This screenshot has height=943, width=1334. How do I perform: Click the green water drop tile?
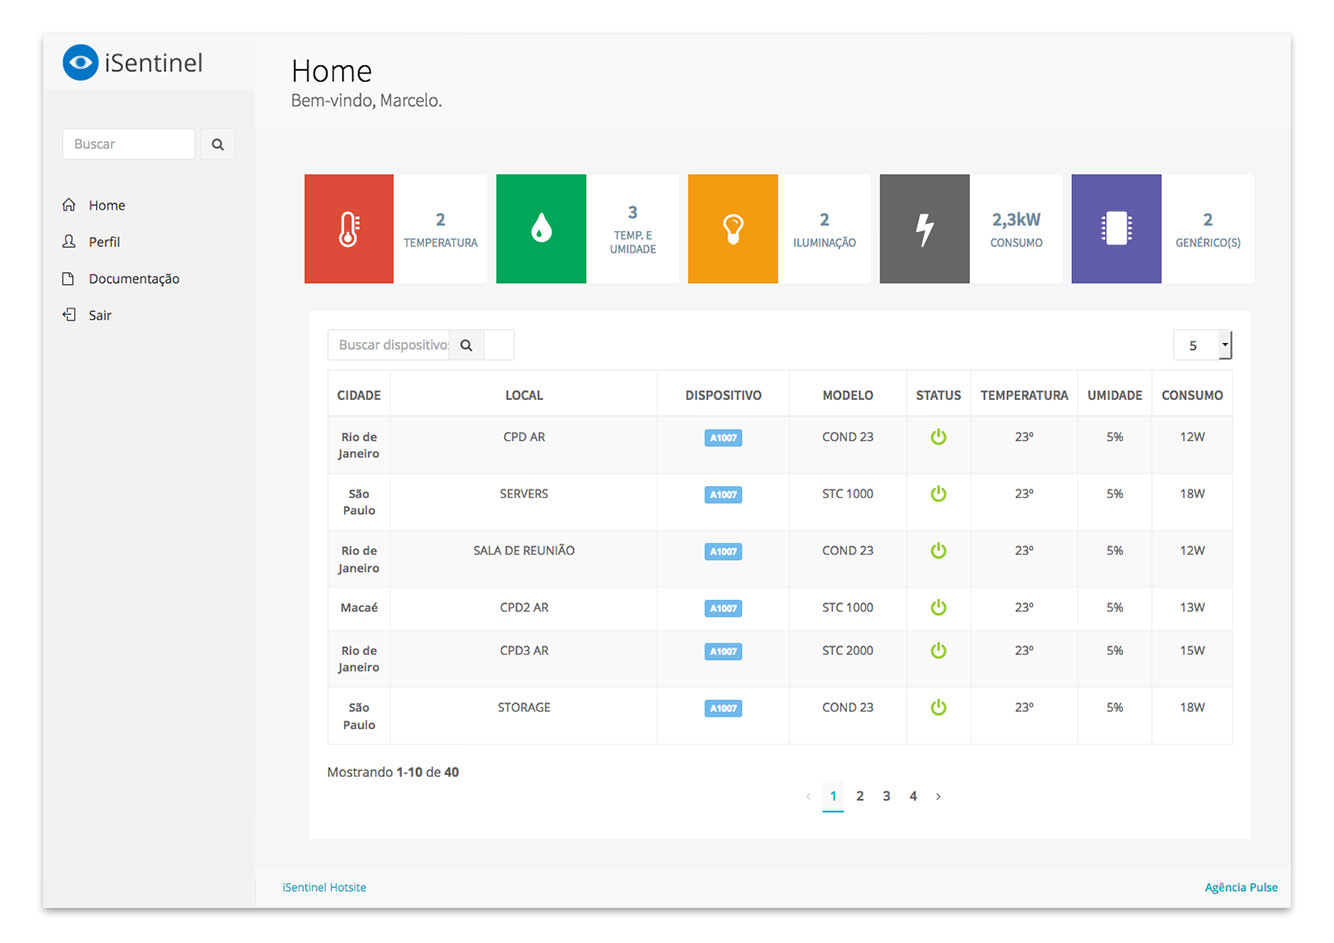click(541, 229)
